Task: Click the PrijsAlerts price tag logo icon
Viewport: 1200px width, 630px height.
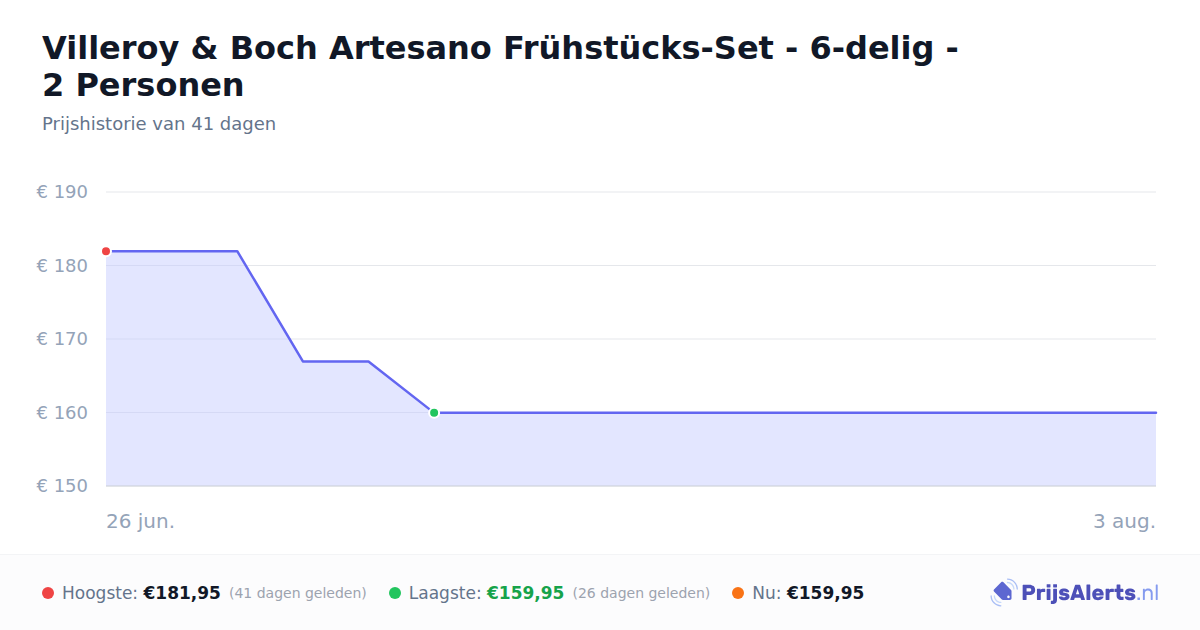Action: pos(1003,593)
